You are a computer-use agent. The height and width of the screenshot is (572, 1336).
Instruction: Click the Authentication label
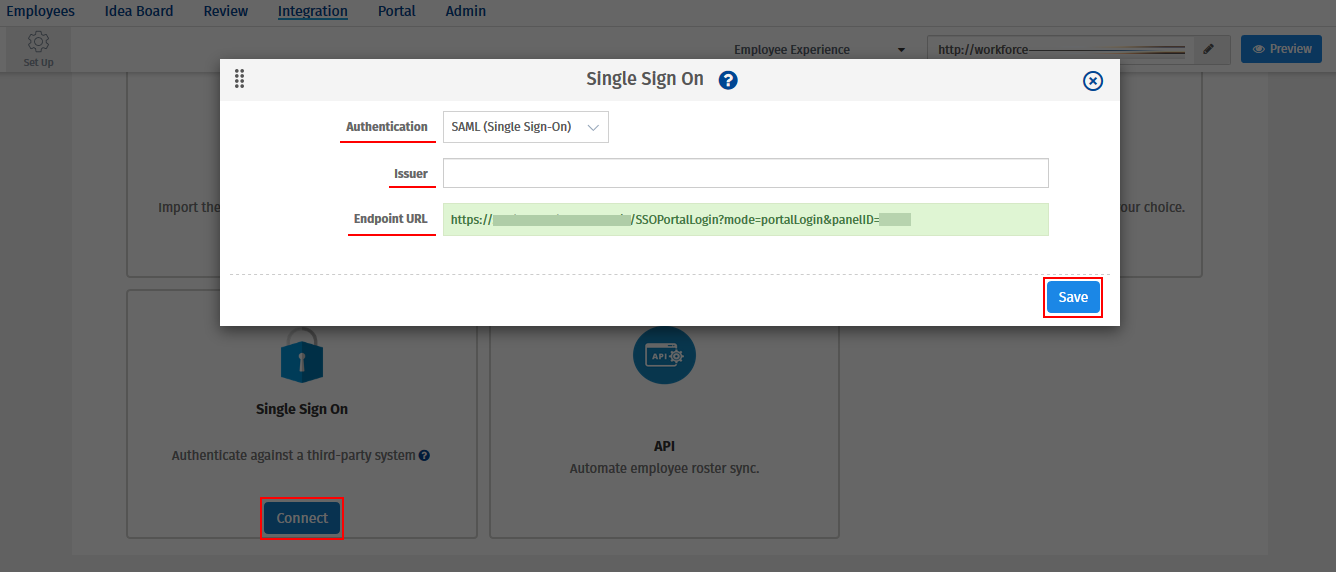pyautogui.click(x=387, y=127)
